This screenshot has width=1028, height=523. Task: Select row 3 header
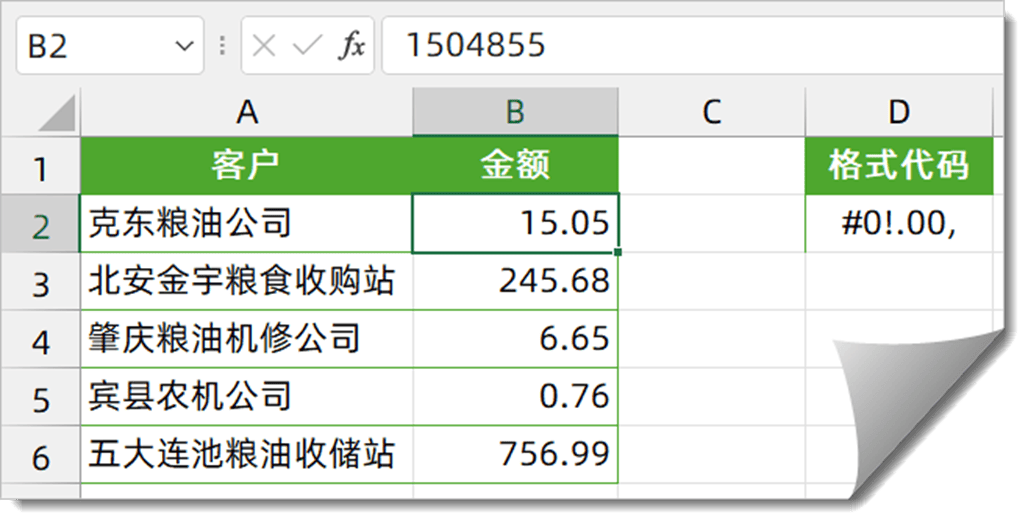pyautogui.click(x=40, y=282)
